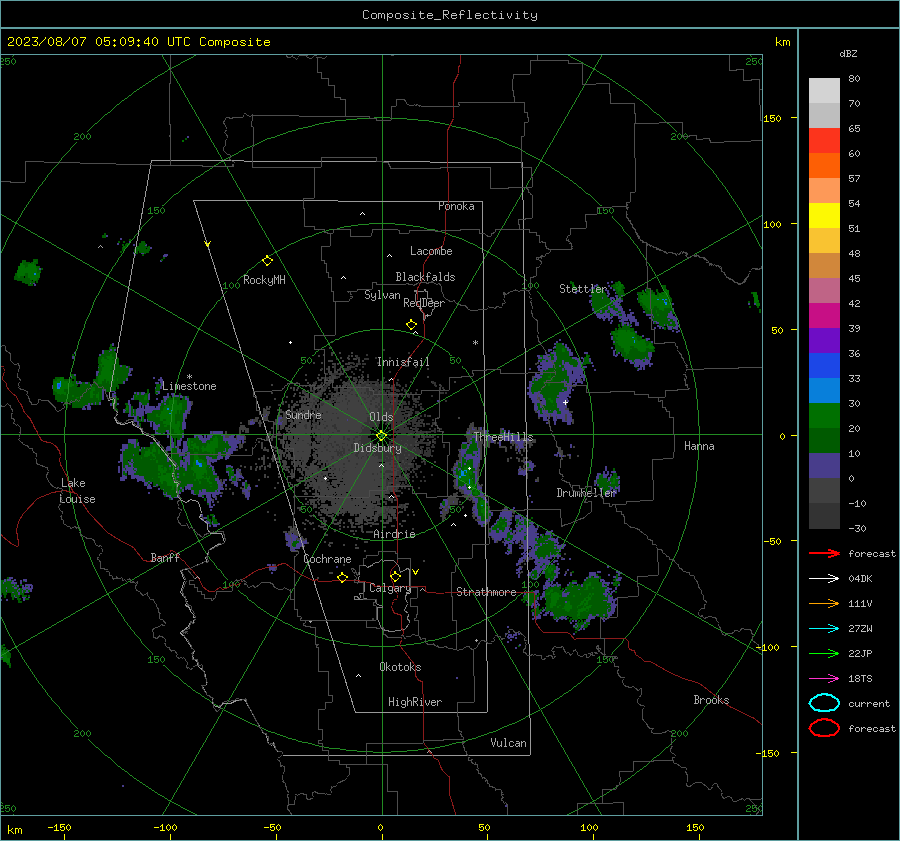
Task: Click the Hanna label
Action: click(699, 446)
